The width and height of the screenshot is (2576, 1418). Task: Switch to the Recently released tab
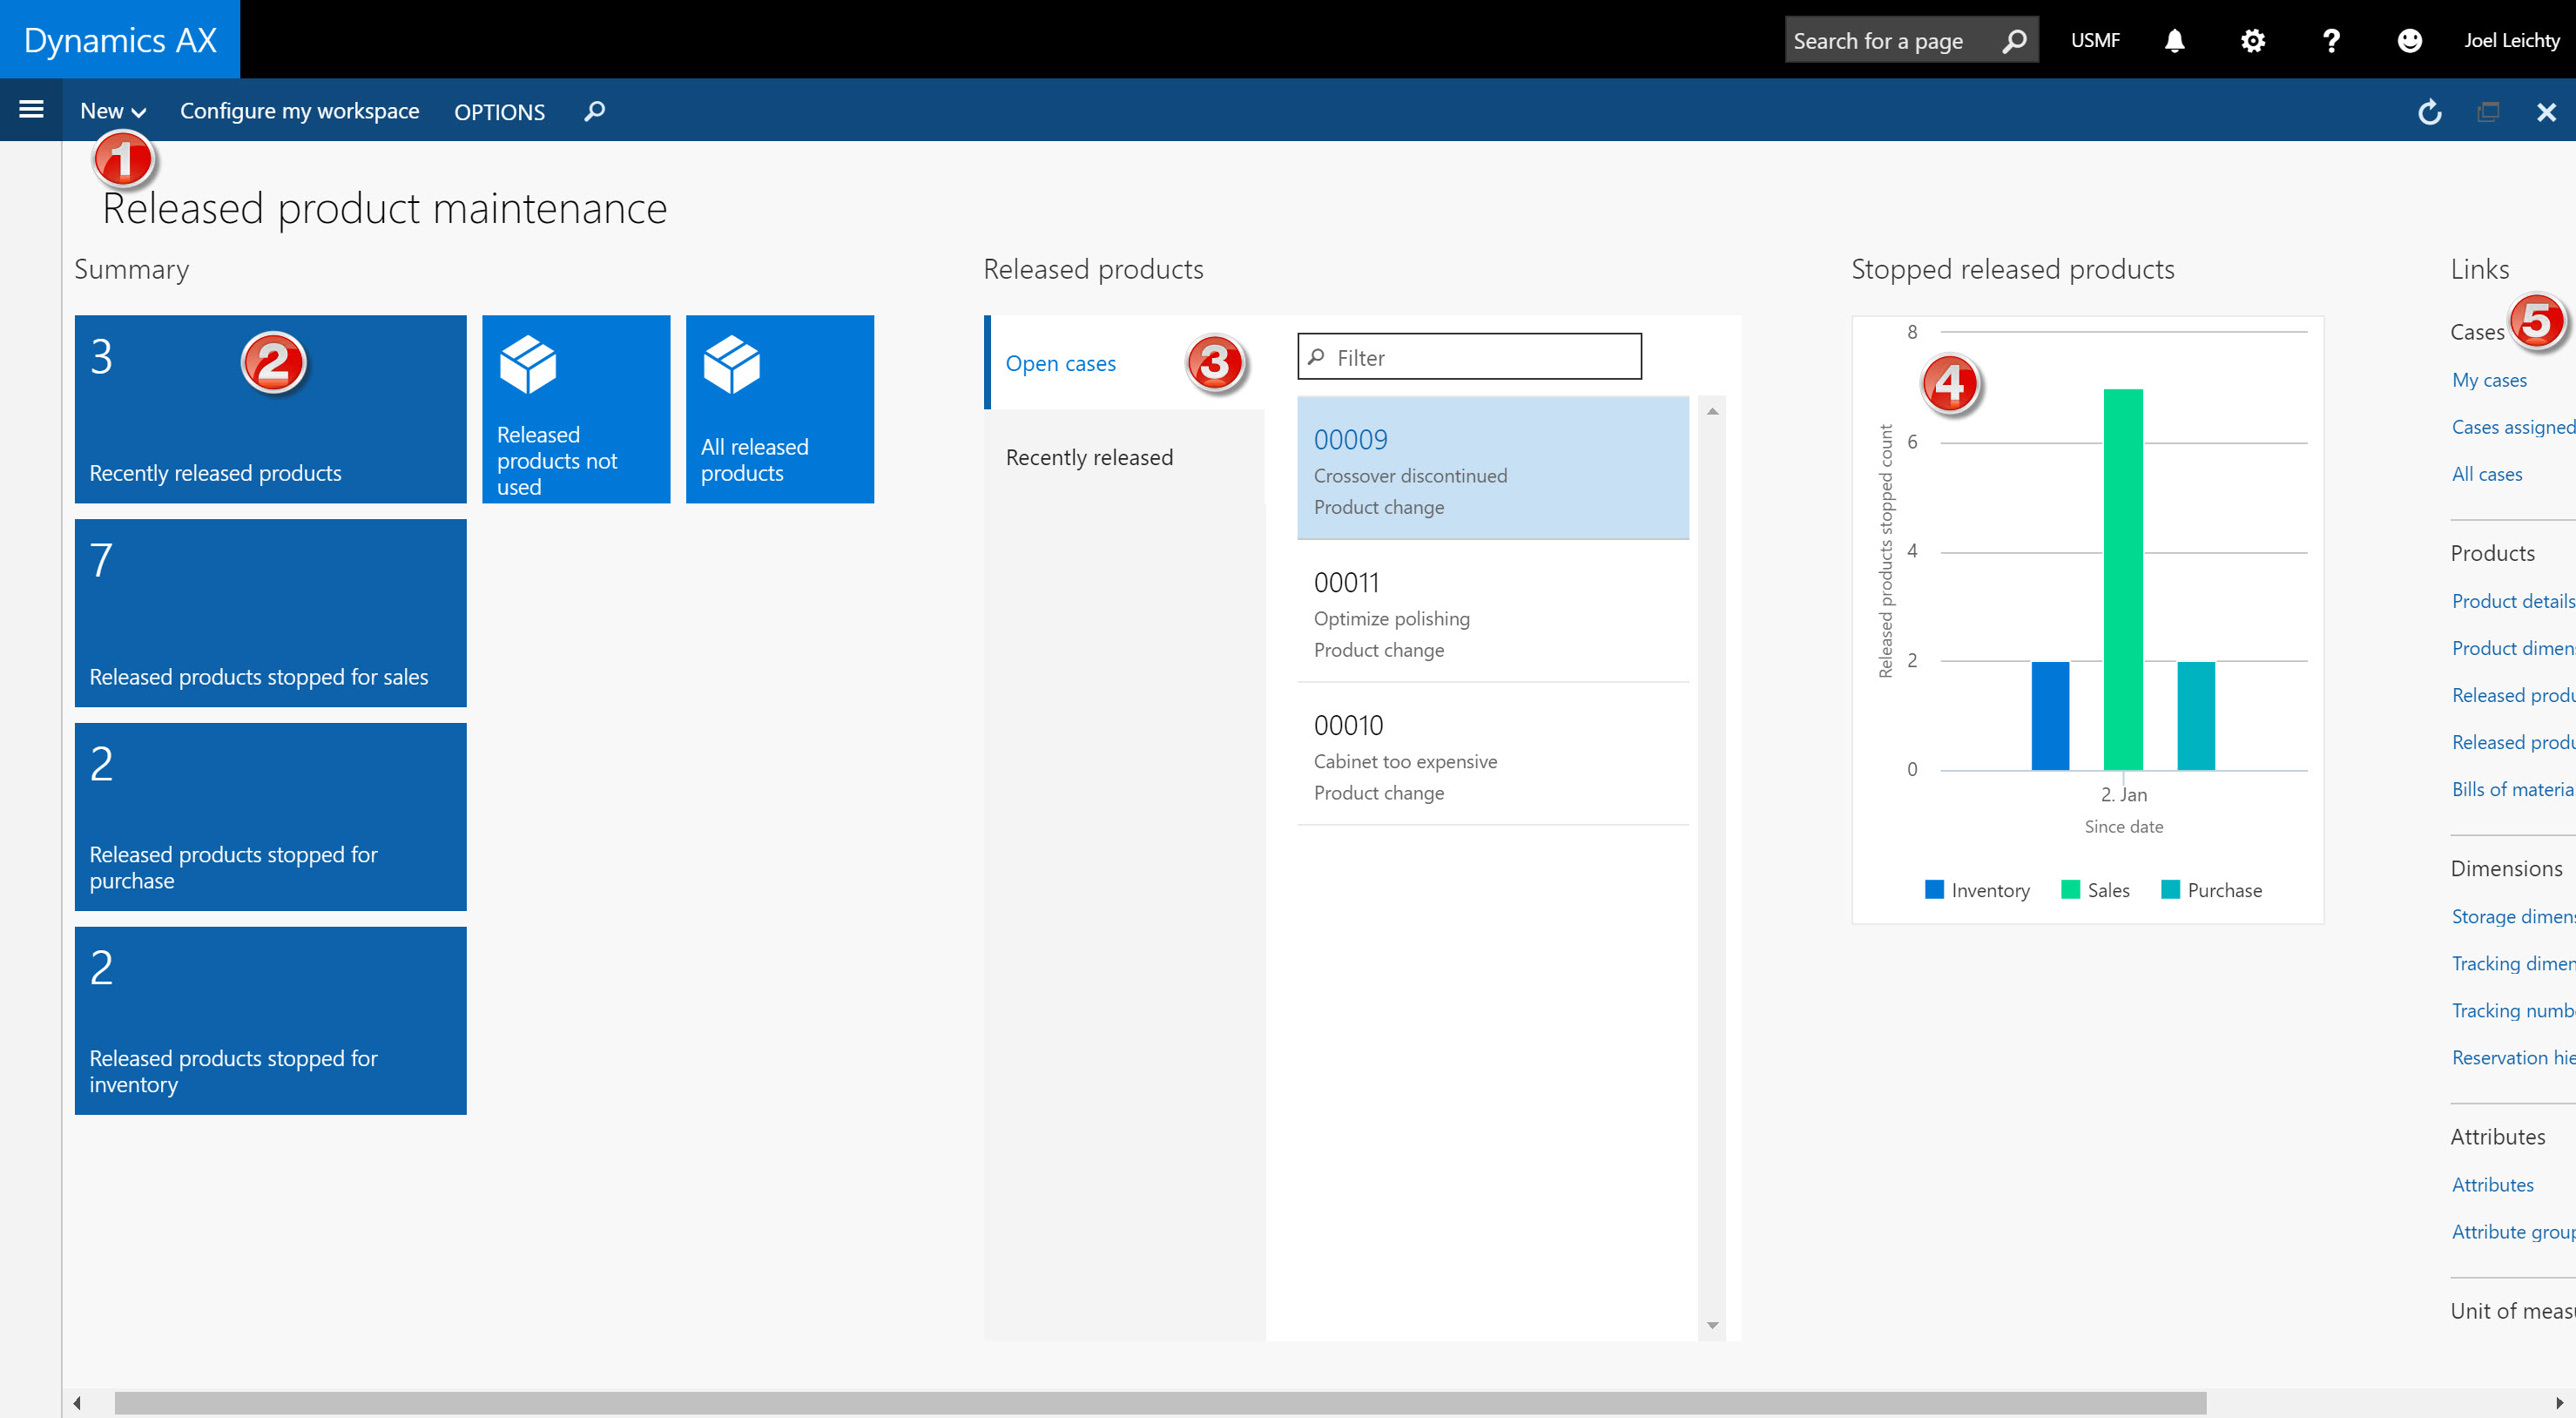pyautogui.click(x=1090, y=457)
